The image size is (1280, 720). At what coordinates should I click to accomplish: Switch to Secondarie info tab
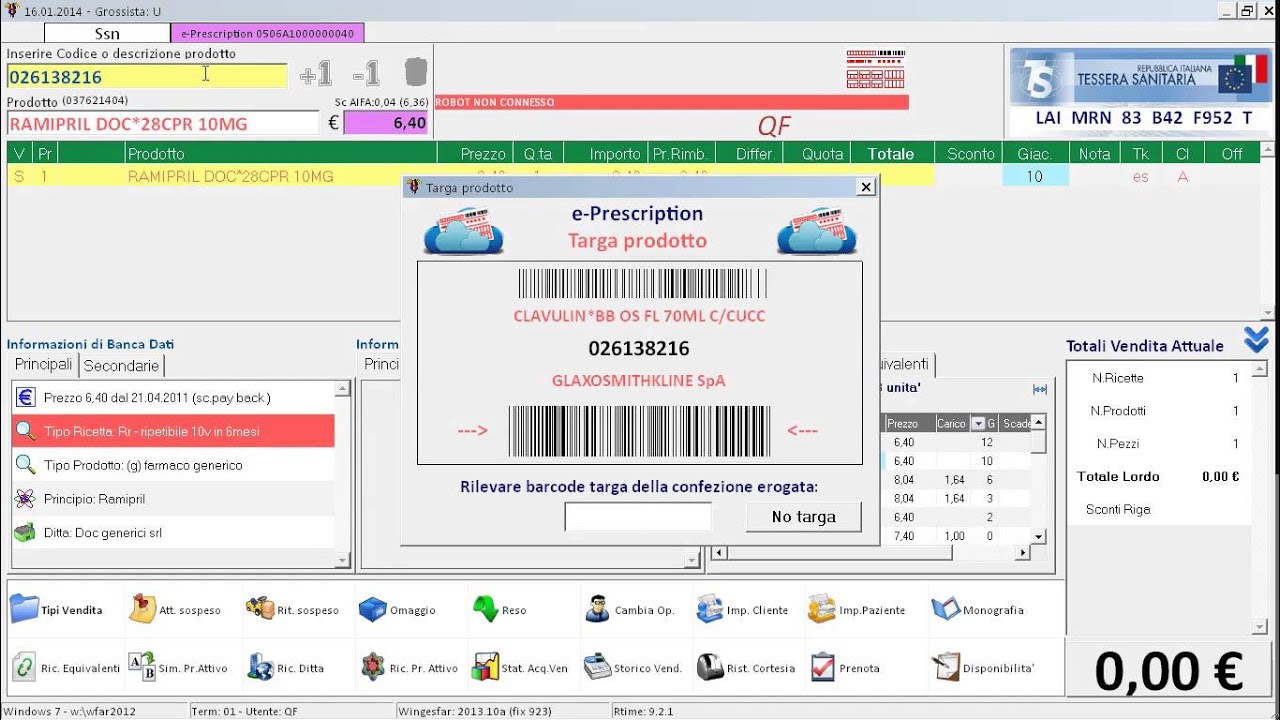pos(121,366)
